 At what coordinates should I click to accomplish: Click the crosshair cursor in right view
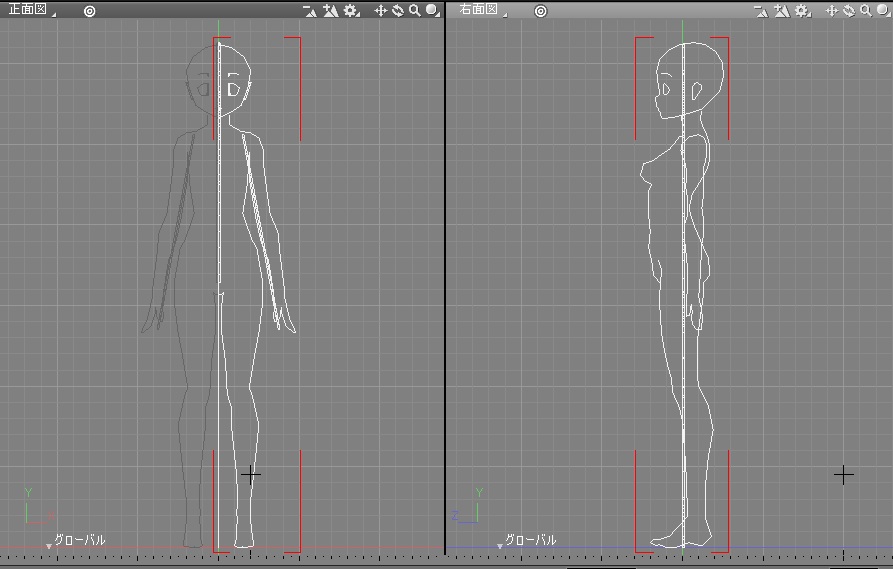[844, 474]
